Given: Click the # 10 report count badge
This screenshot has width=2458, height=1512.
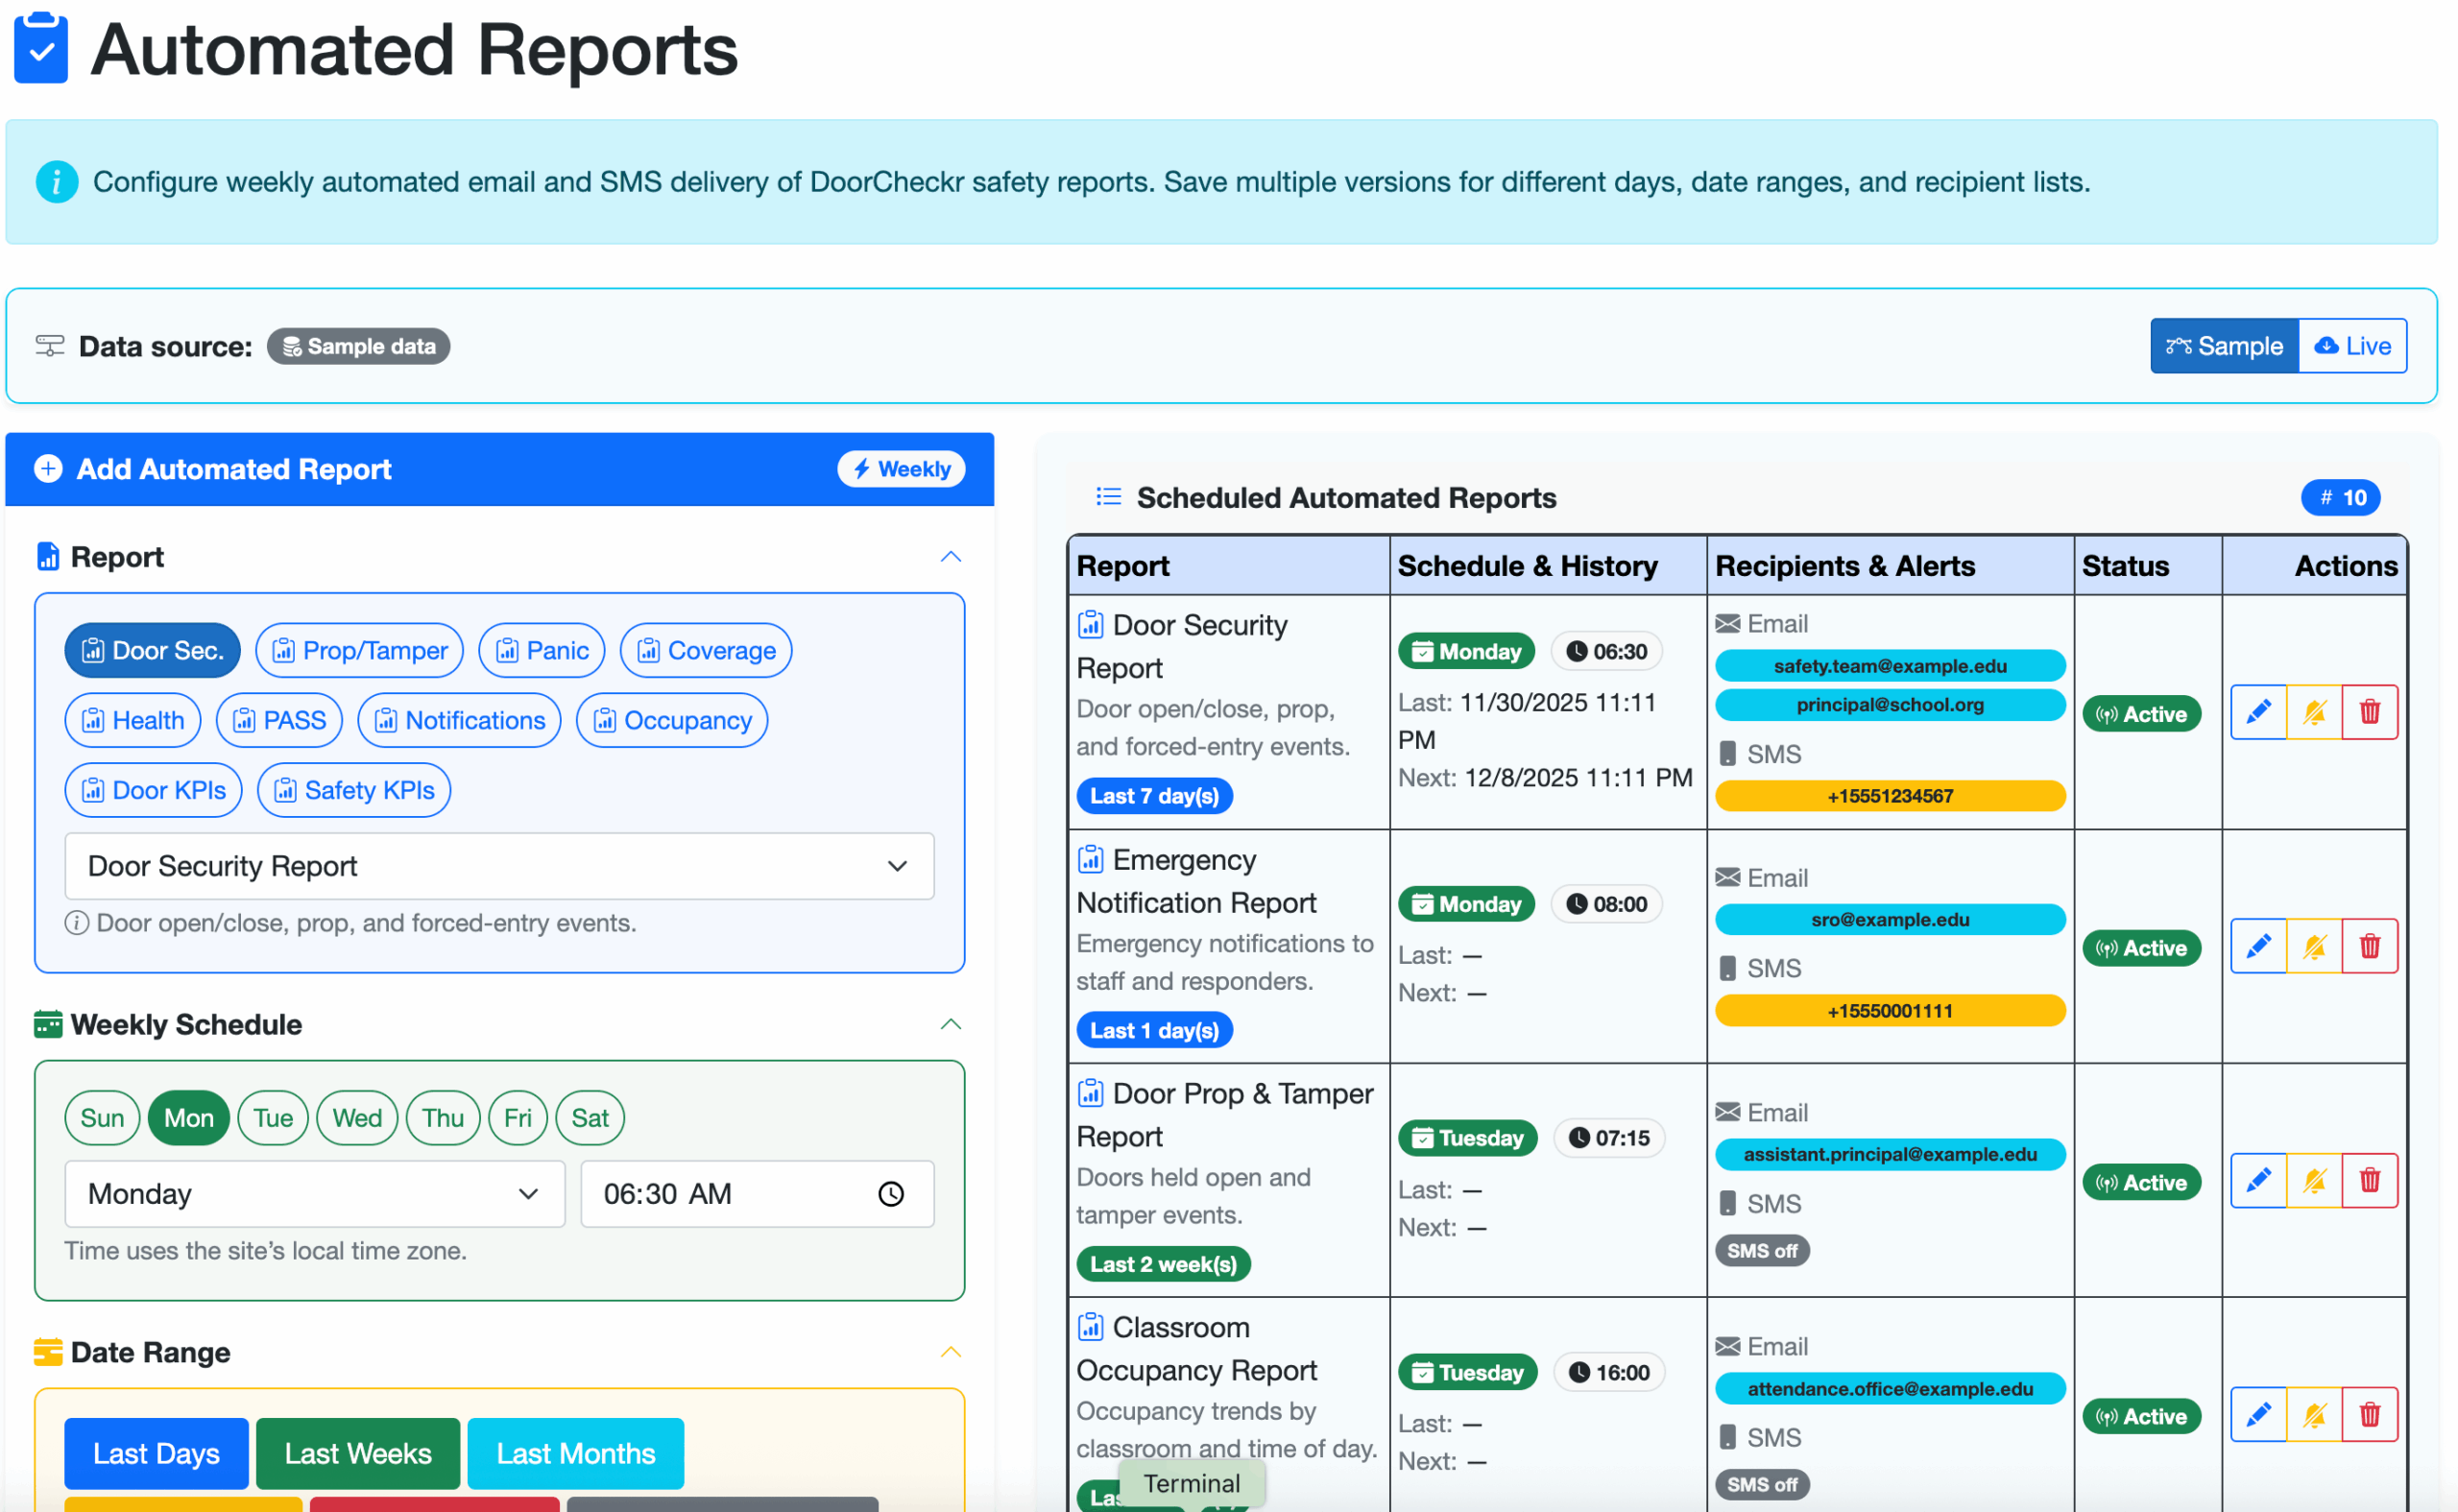Looking at the screenshot, I should pos(2341,497).
